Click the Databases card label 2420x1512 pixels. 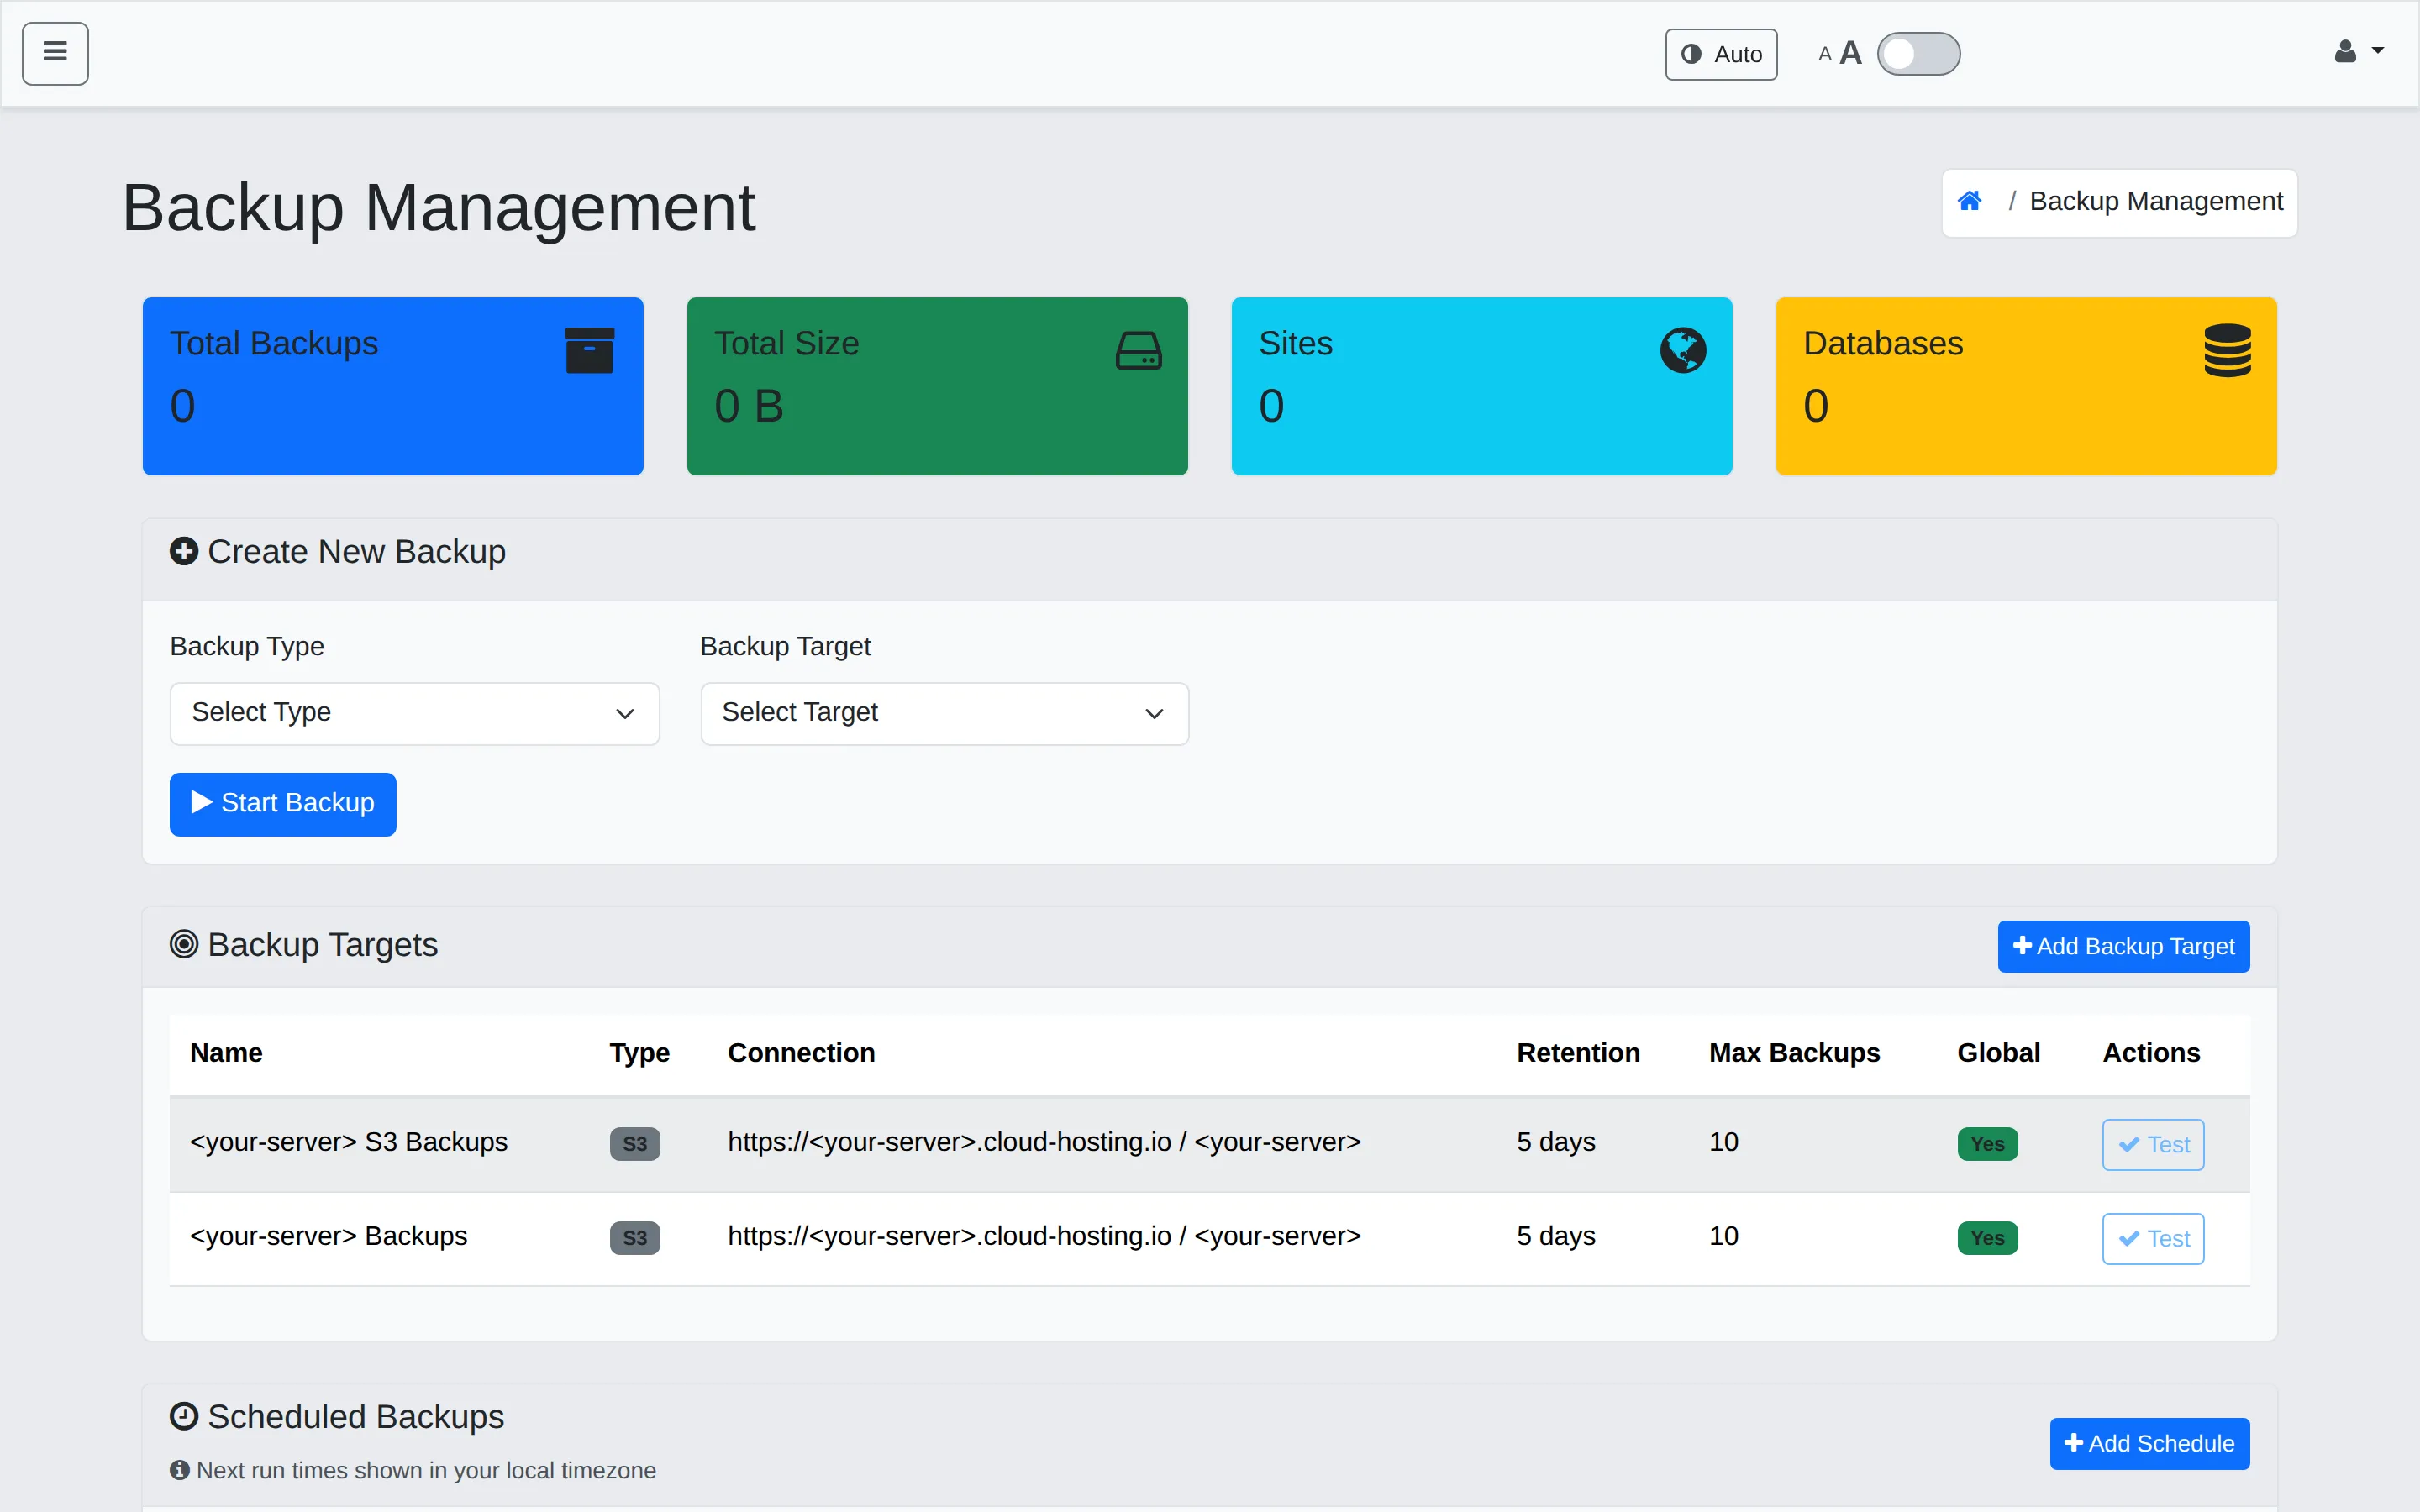point(1883,343)
